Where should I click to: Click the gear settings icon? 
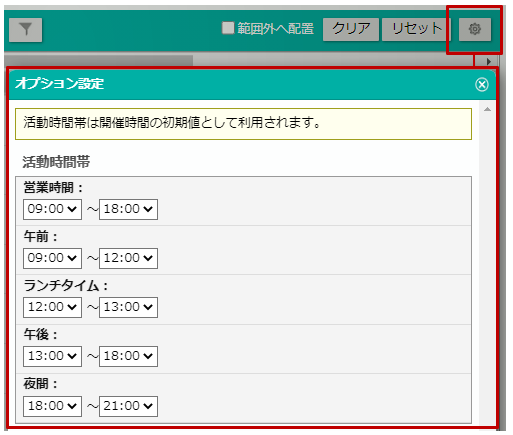point(475,29)
